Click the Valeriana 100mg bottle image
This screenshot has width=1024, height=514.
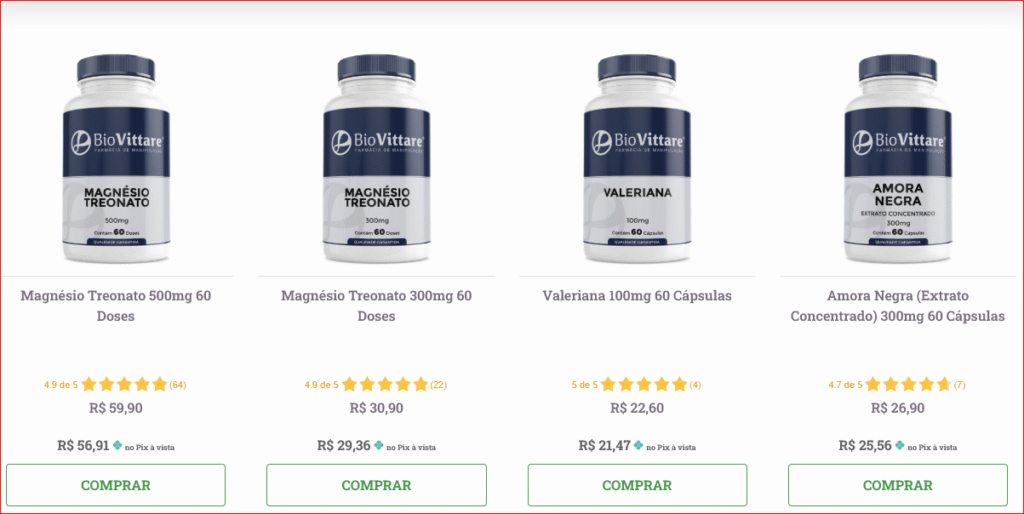tap(637, 159)
